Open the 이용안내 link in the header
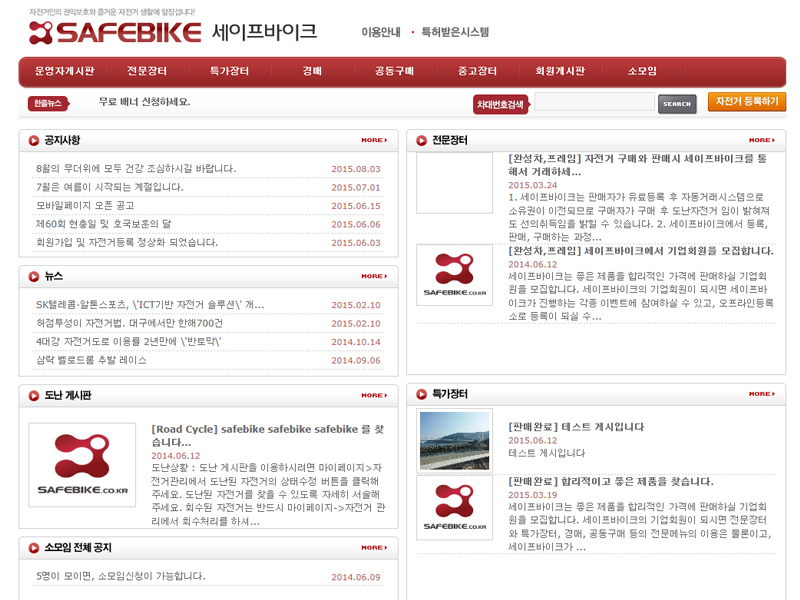This screenshot has height=600, width=800. click(381, 32)
